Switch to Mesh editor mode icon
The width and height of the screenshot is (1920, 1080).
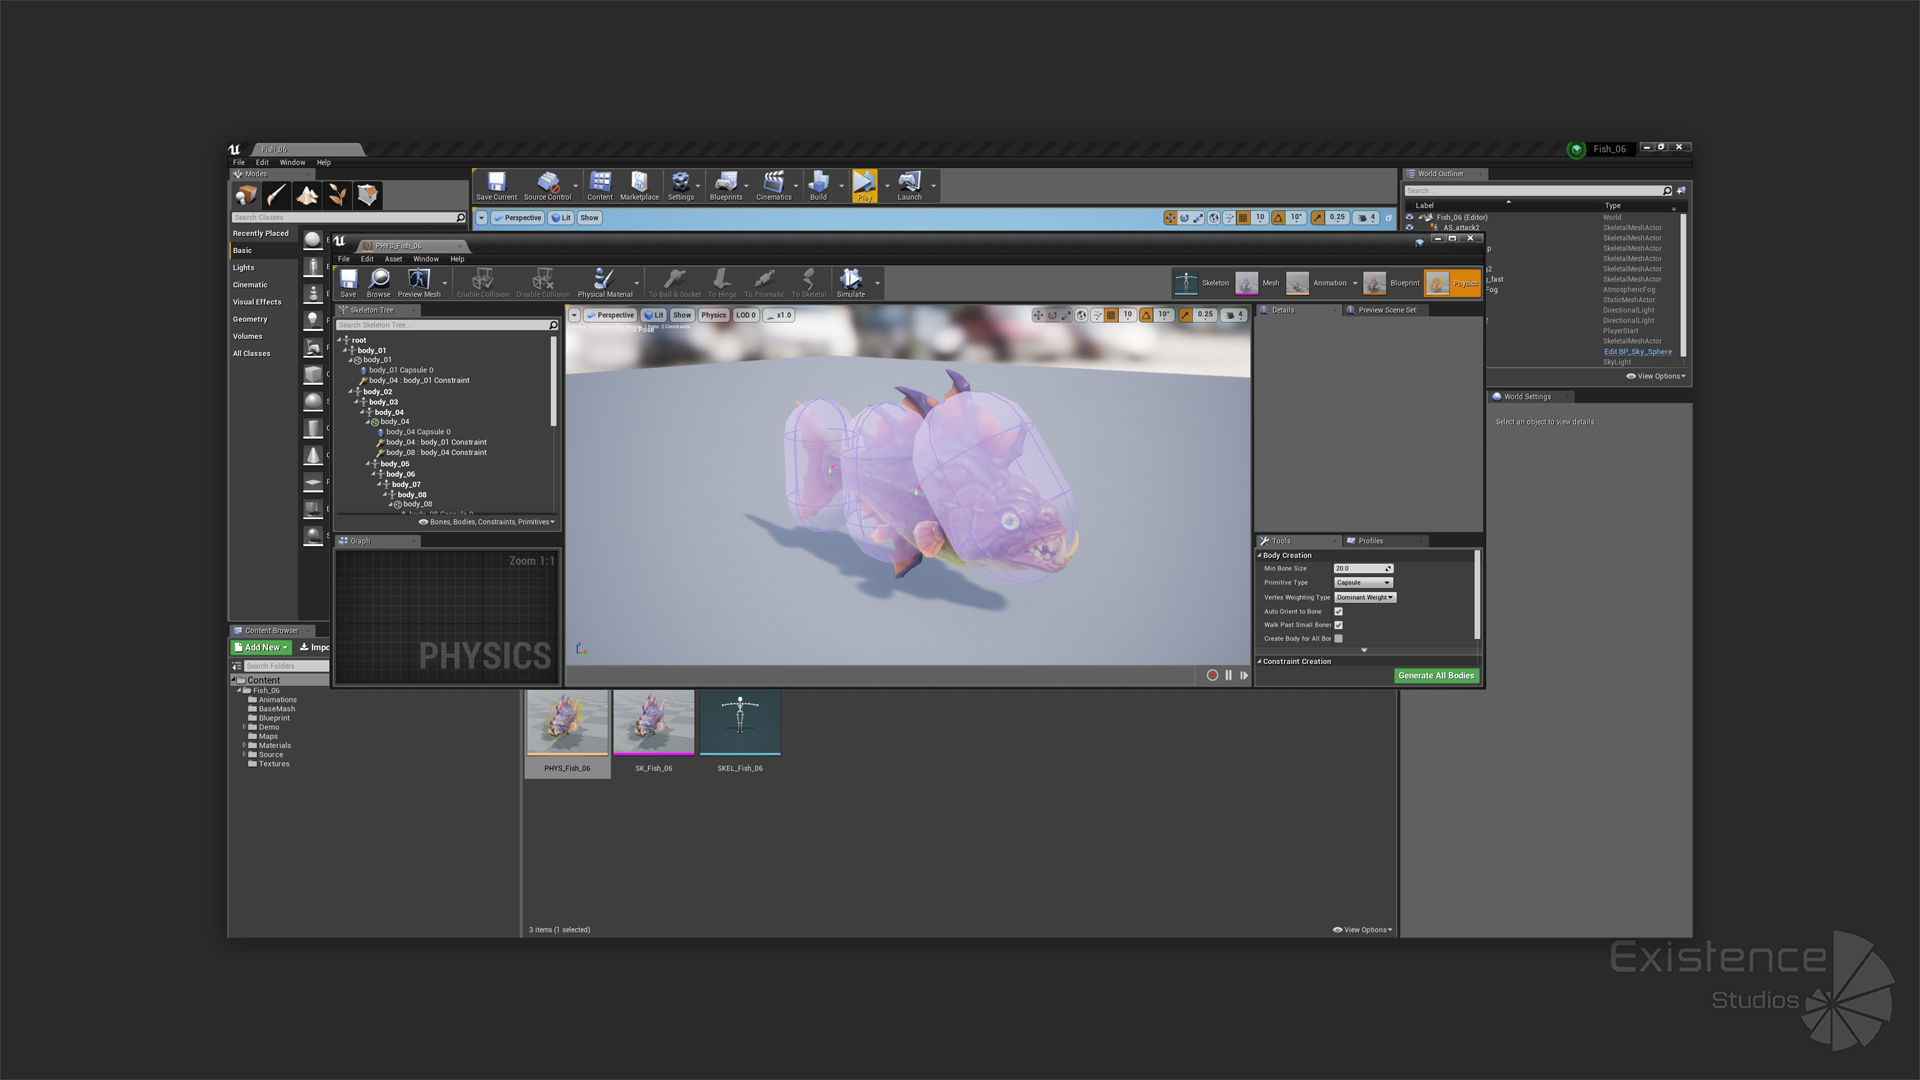[1246, 283]
